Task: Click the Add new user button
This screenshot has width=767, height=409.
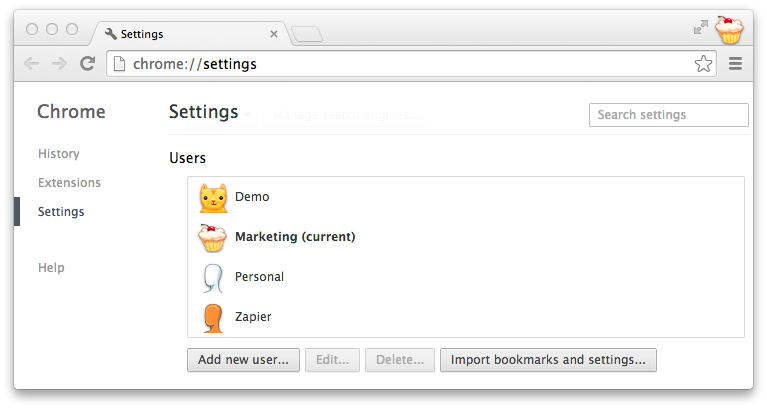Action: (243, 360)
